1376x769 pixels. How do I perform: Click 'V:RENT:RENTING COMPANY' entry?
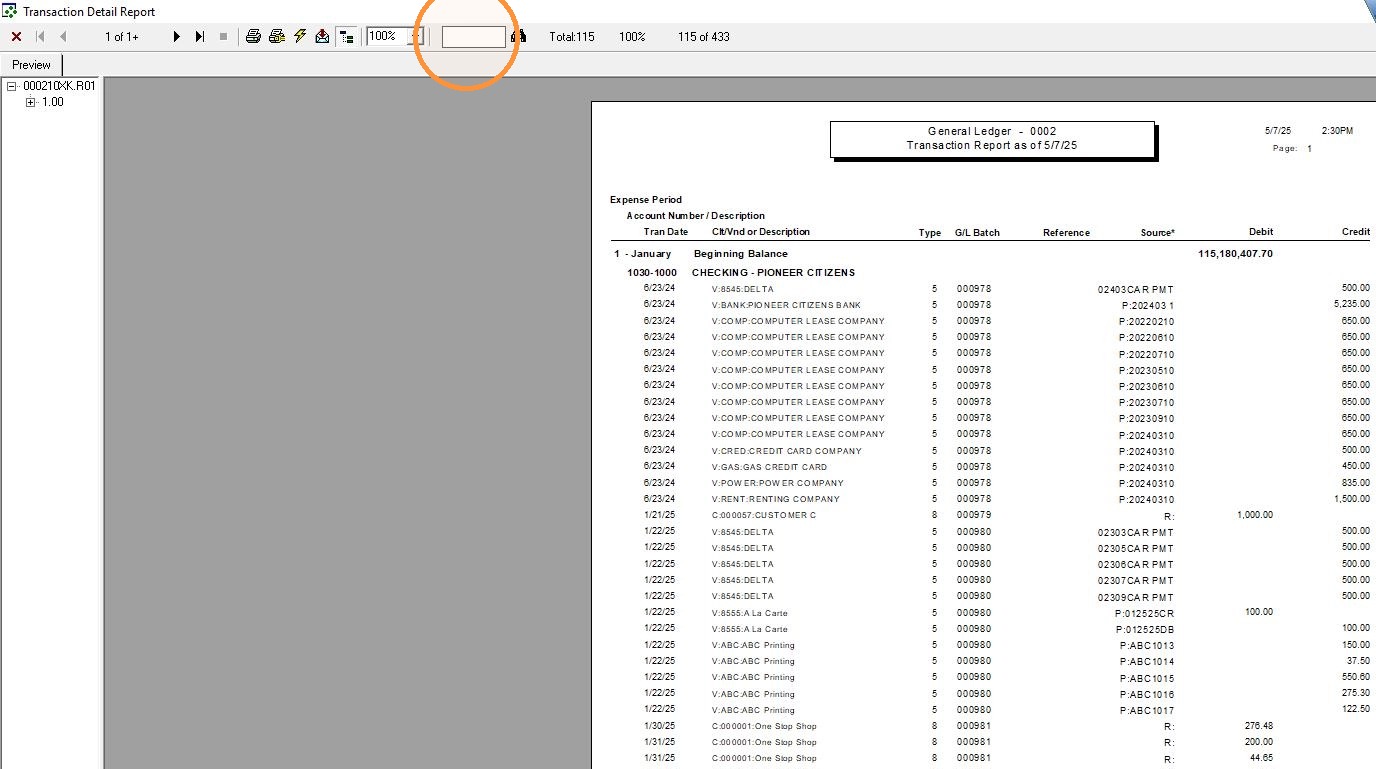(775, 499)
